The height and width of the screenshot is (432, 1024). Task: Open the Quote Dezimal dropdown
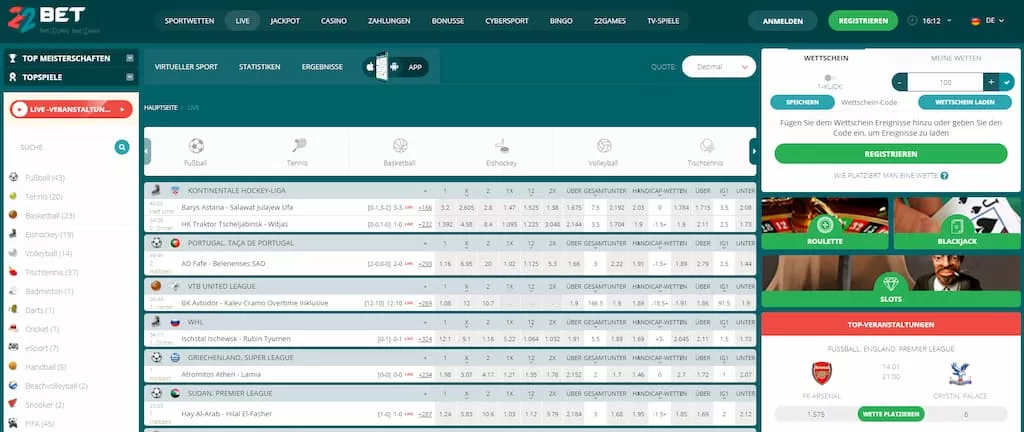point(719,67)
